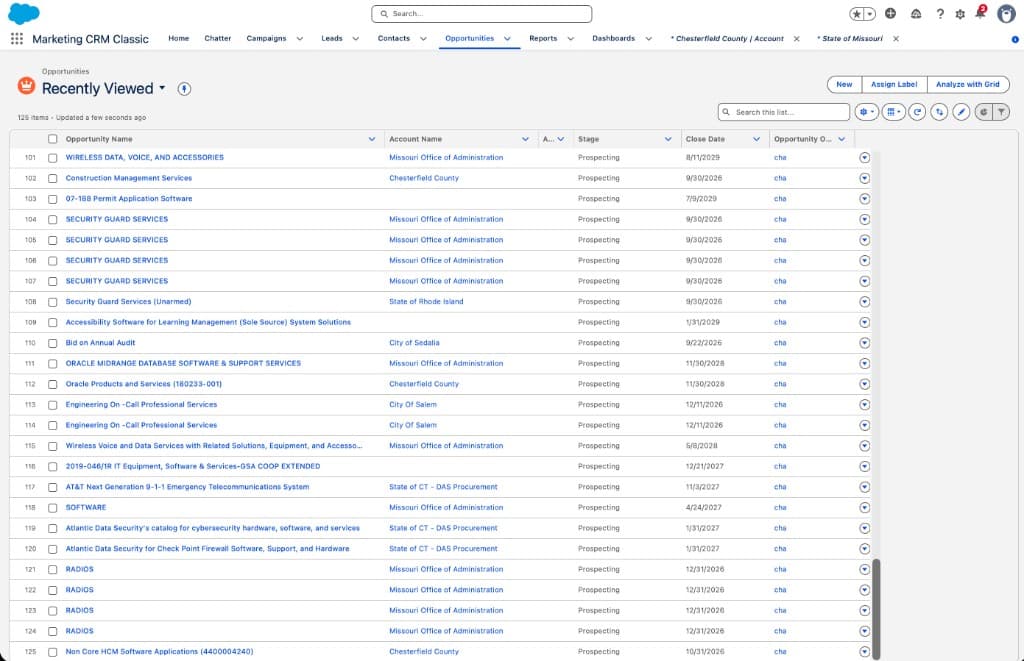Screen dimensions: 1024x661
Task: Check the WIRELESS DATA, VOICE, AND ACCESSORIES row
Action: [x=53, y=158]
